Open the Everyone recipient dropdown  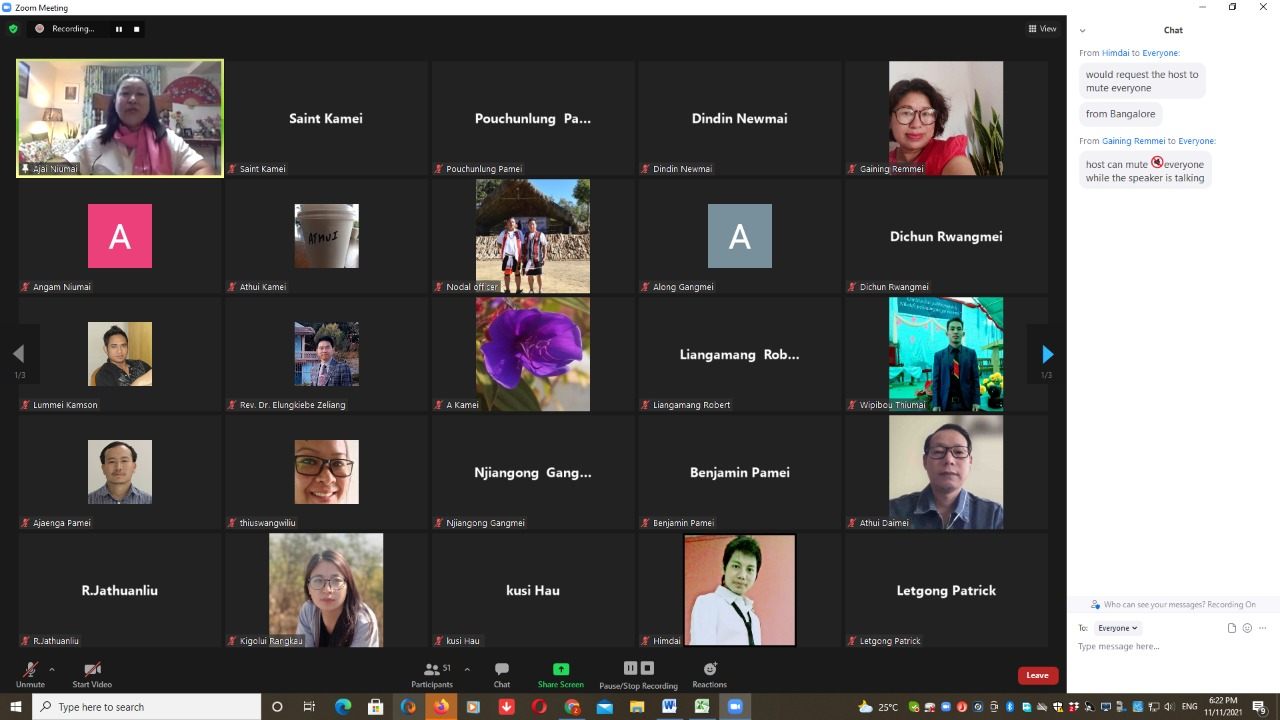1117,628
